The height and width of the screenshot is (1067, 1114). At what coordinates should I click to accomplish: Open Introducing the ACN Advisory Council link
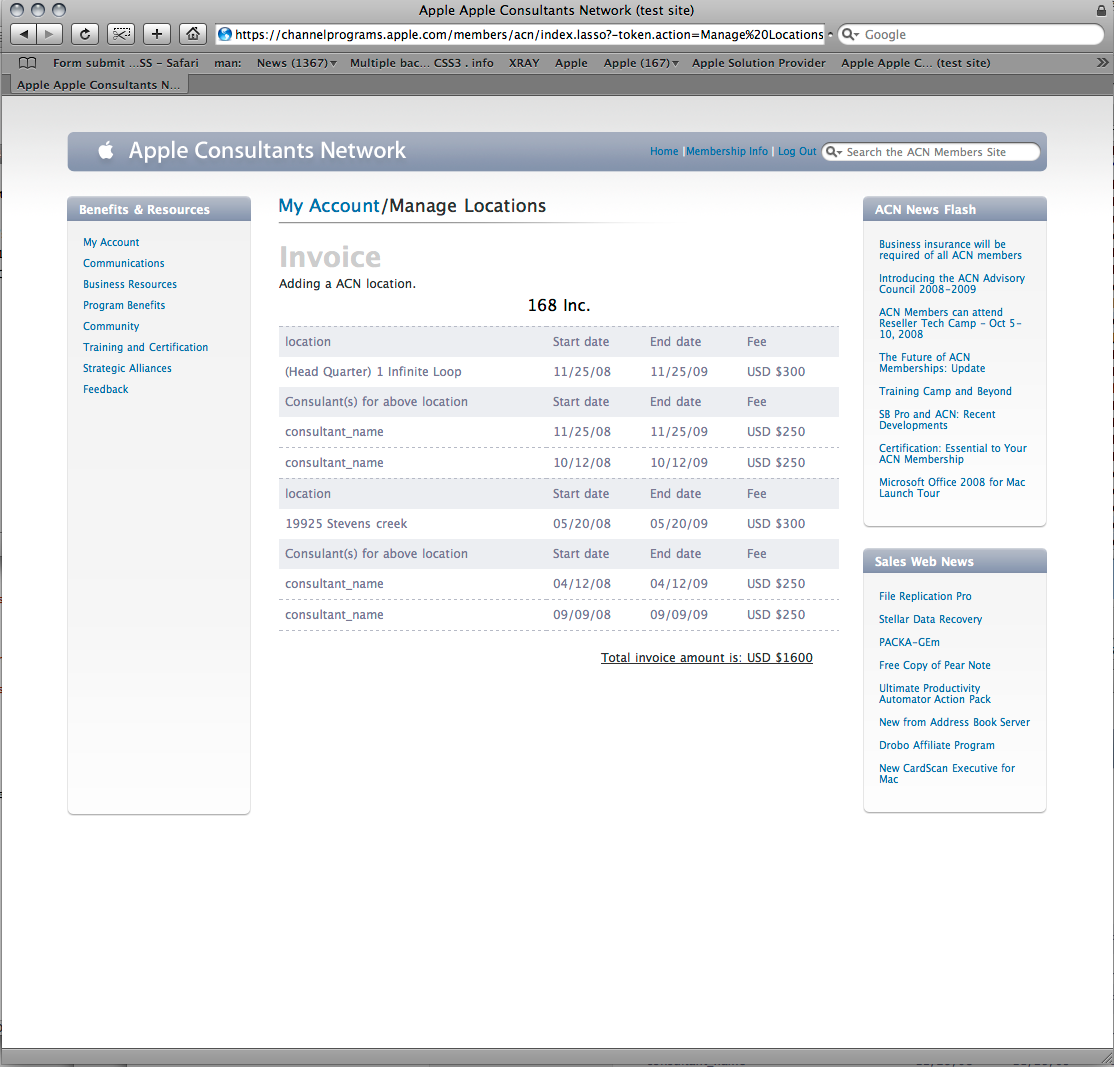pos(952,283)
